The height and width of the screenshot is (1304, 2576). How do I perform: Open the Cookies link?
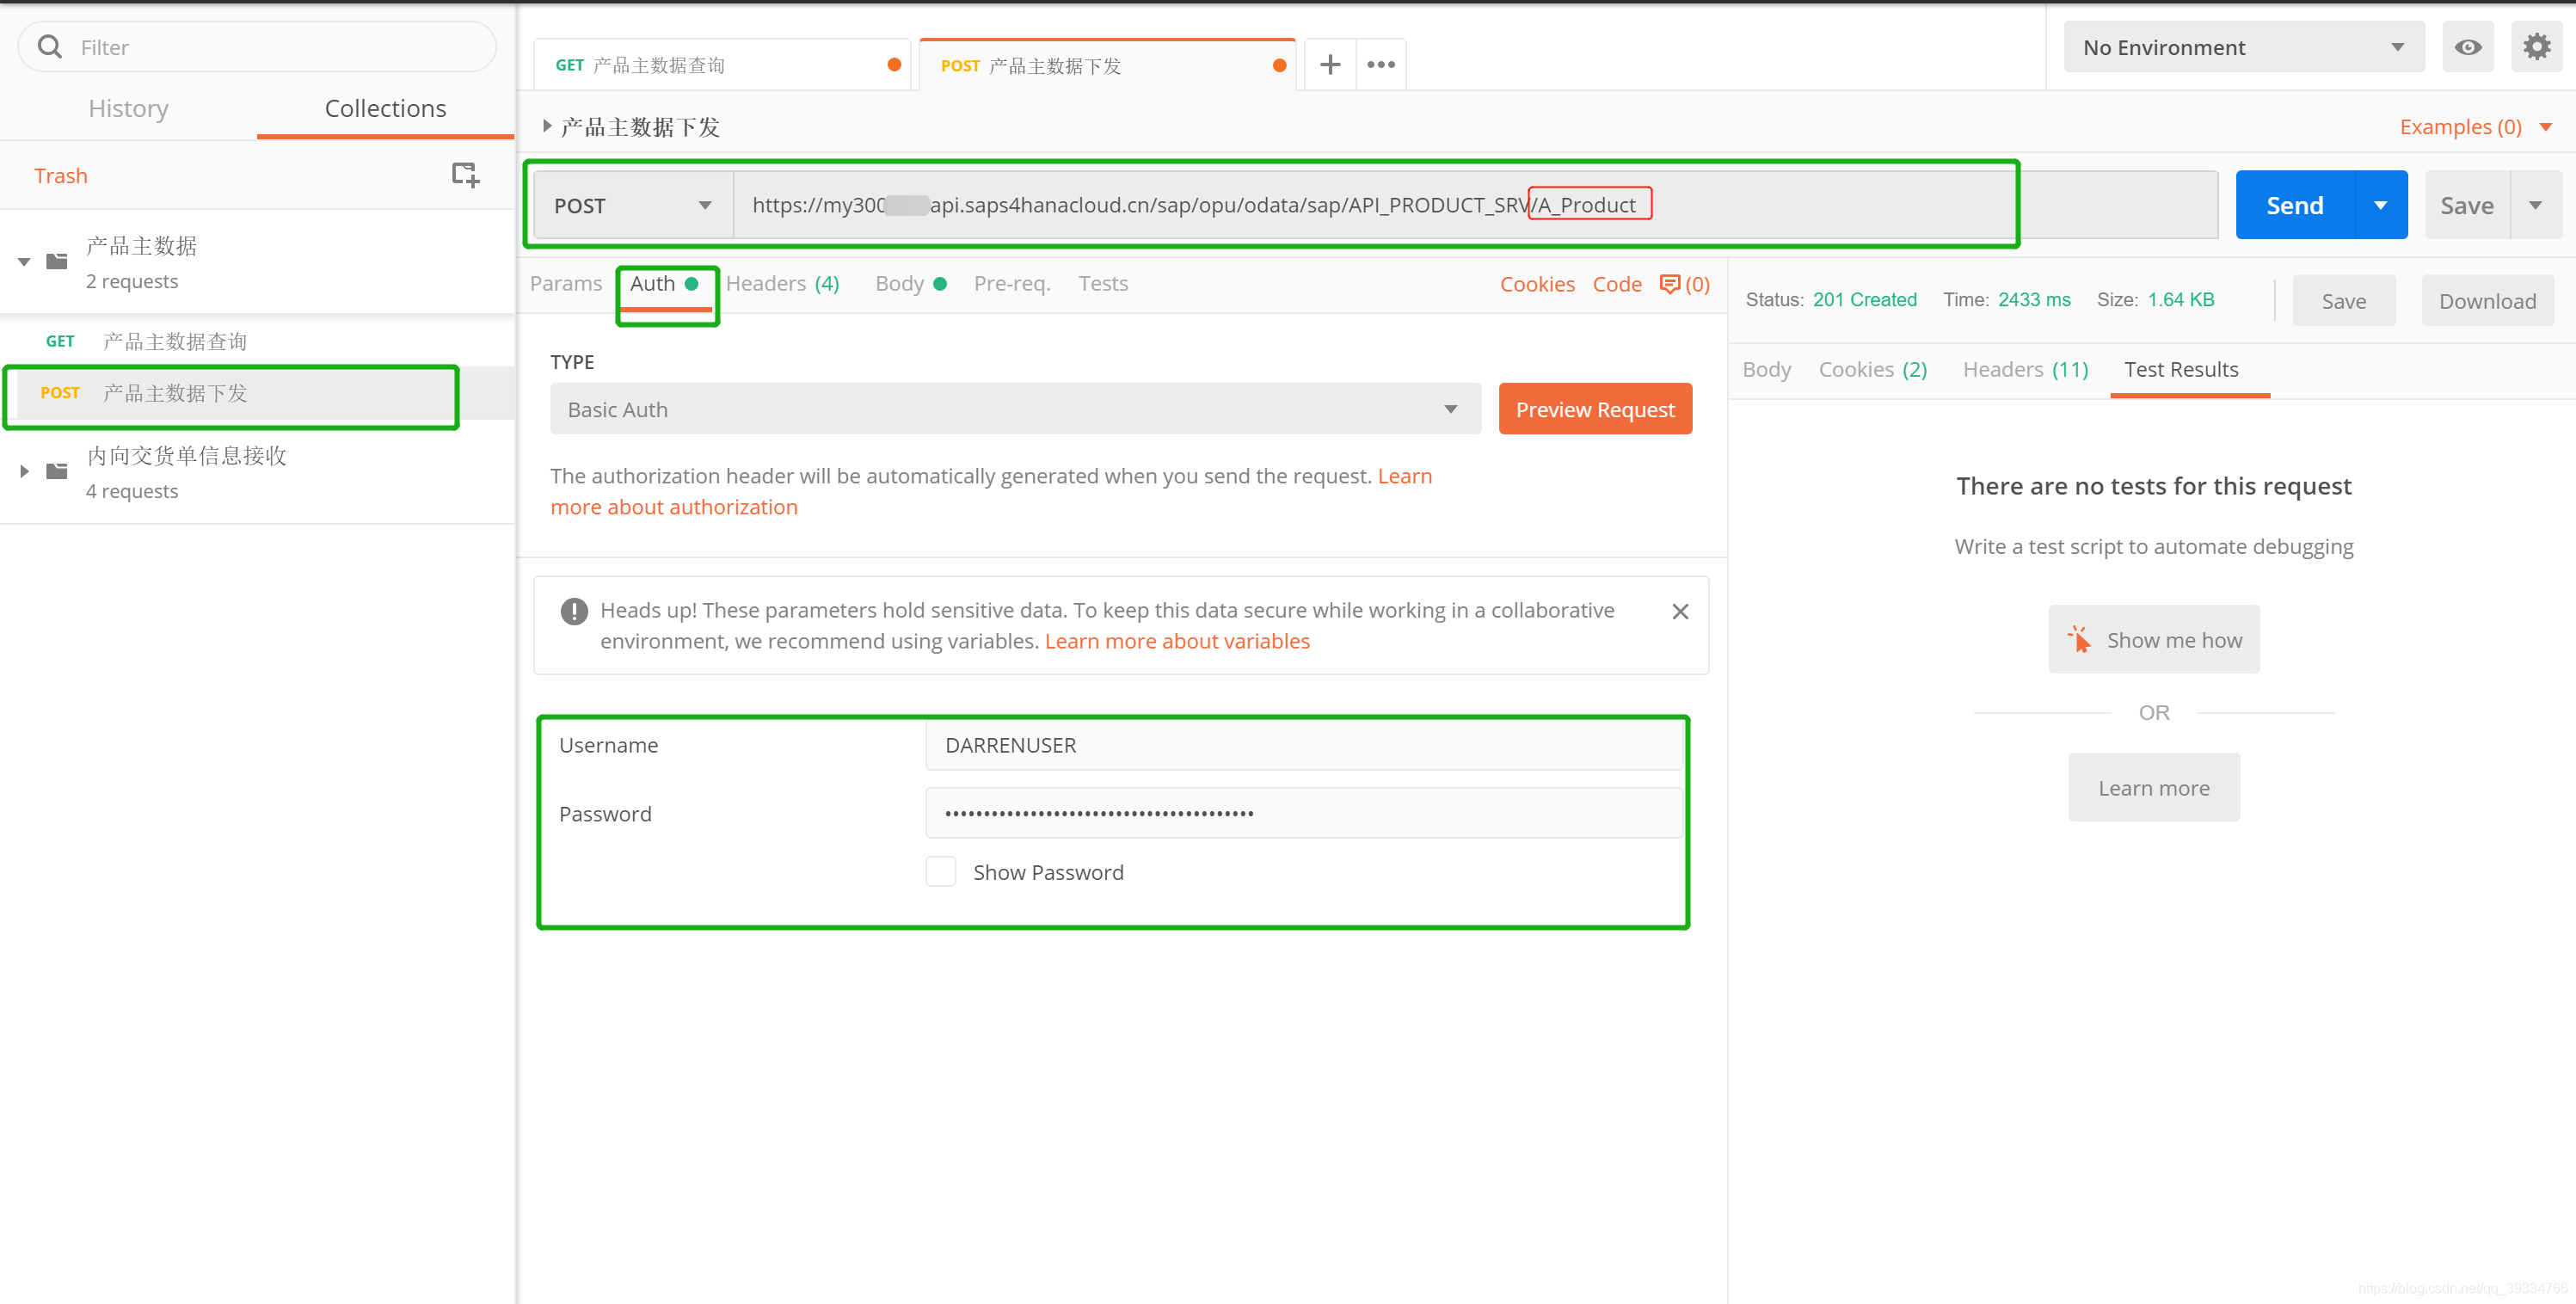[x=1537, y=284]
